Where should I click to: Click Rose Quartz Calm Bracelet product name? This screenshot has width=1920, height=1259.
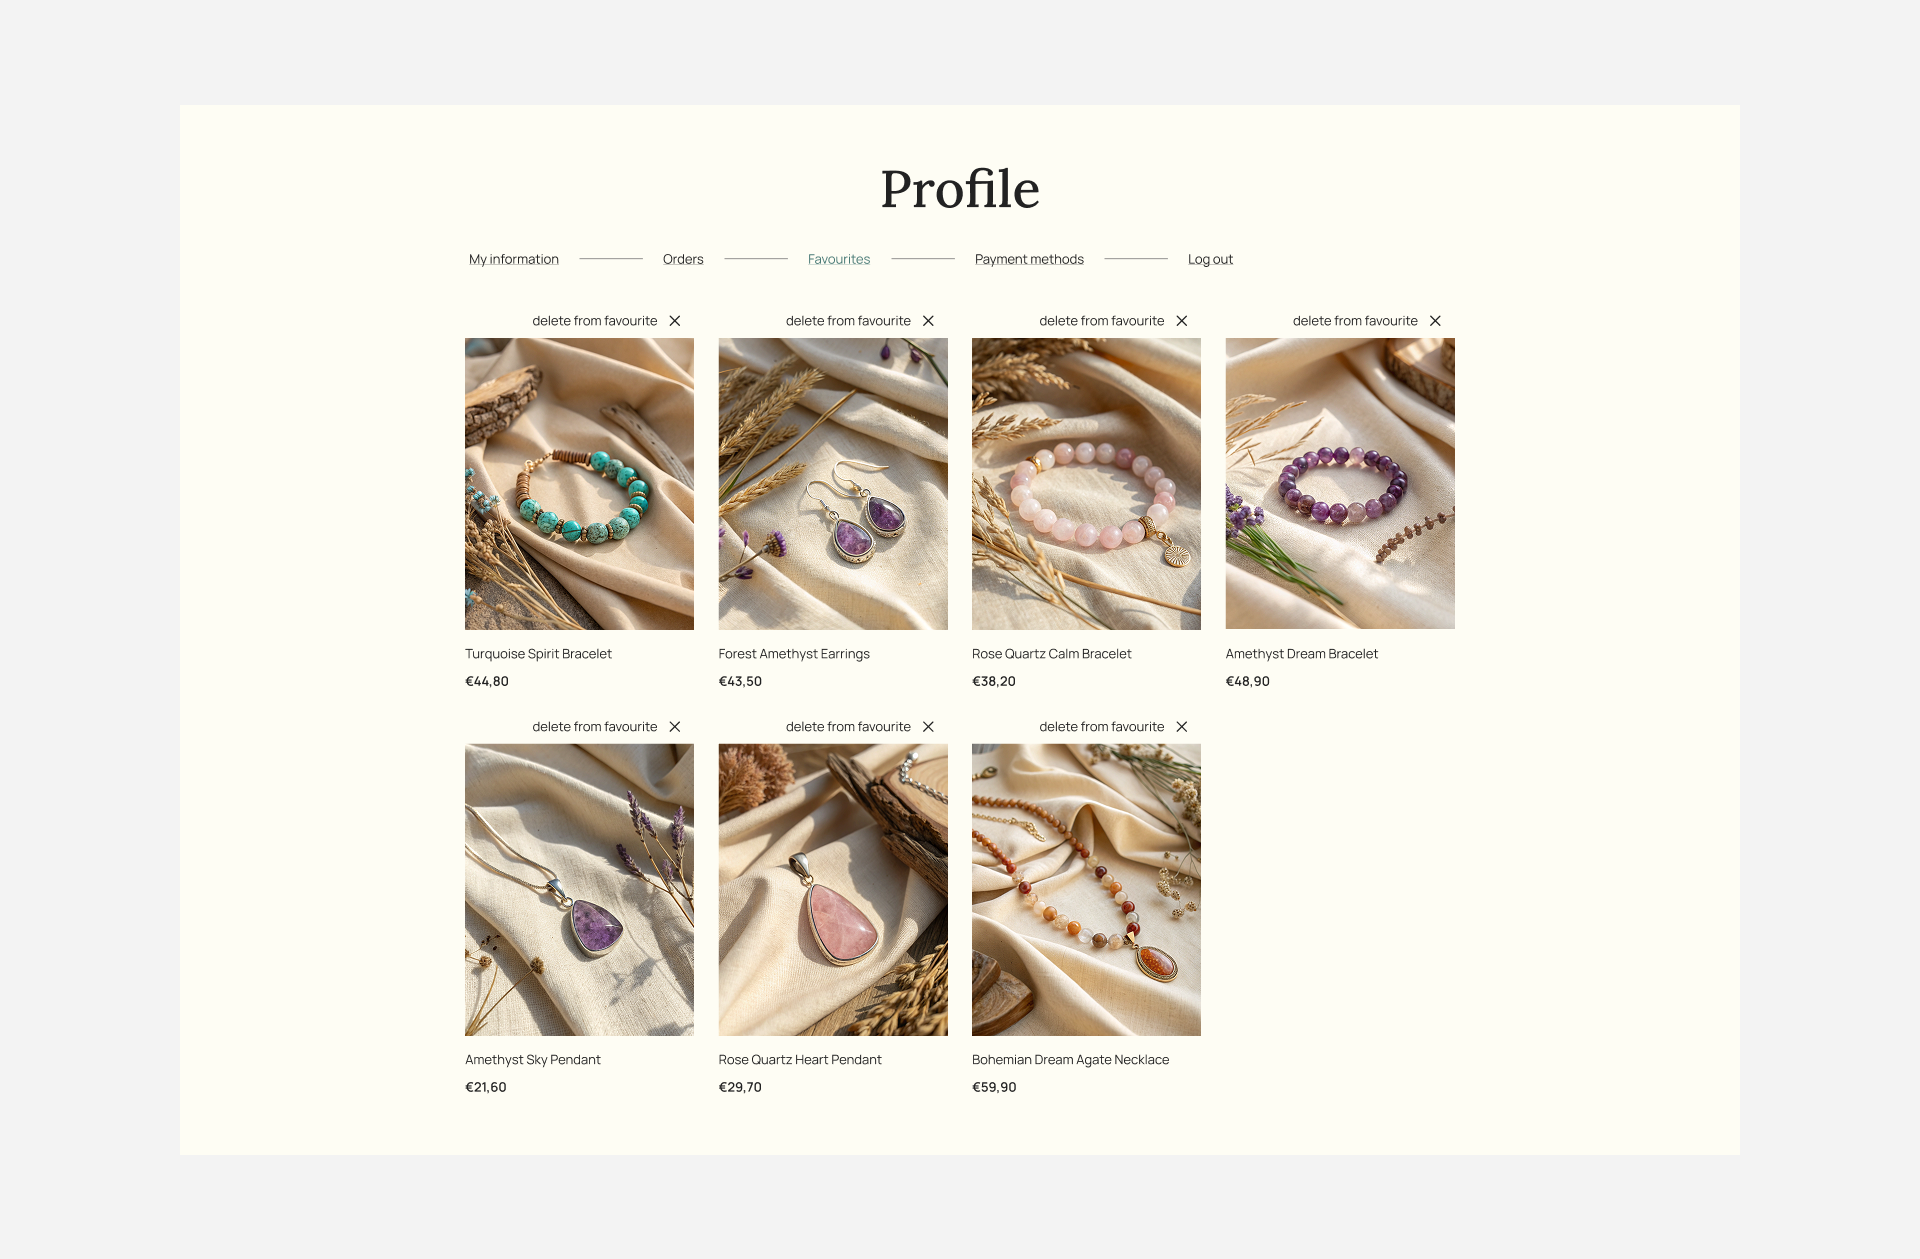pos(1052,654)
